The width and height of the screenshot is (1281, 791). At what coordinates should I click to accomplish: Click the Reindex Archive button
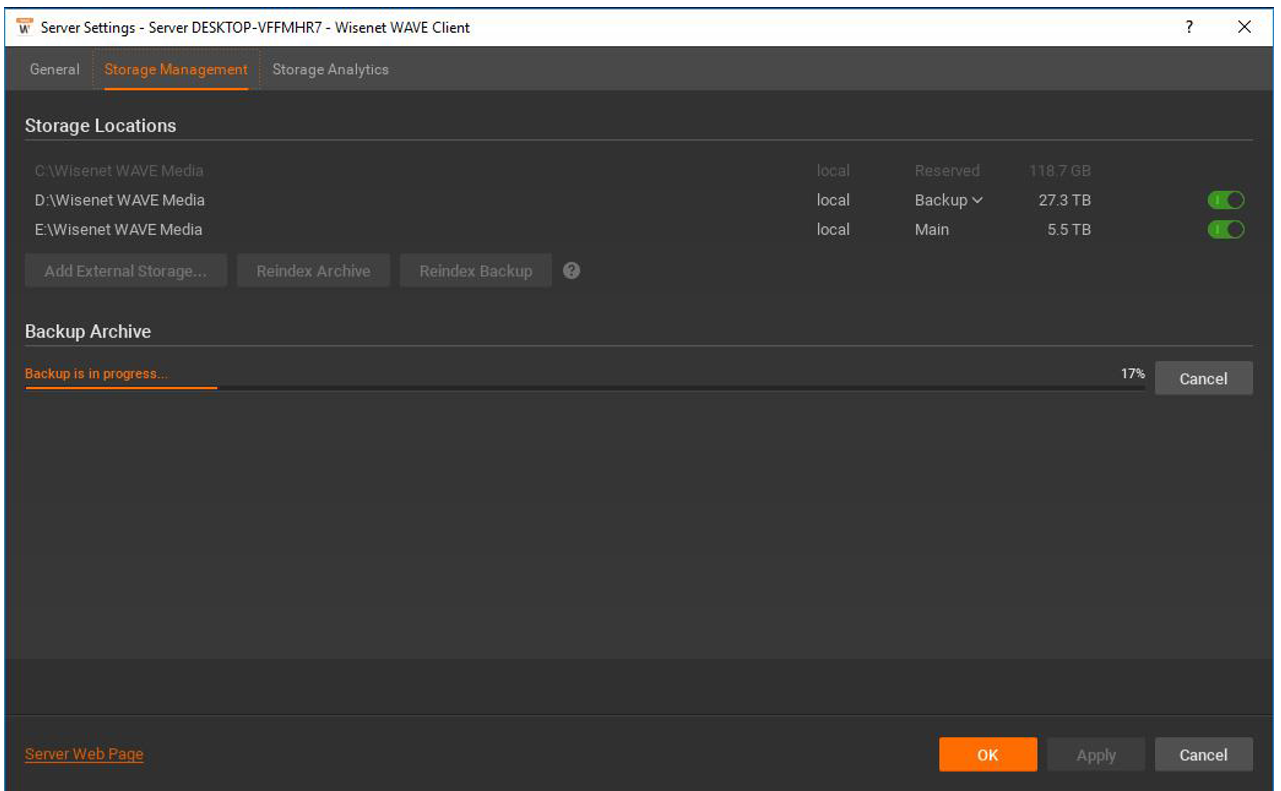[x=313, y=271]
